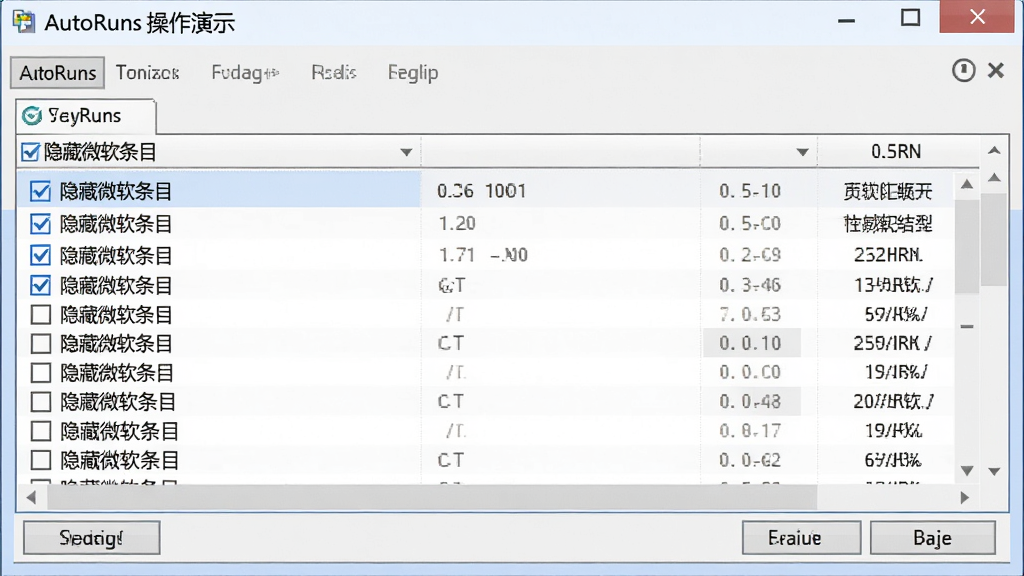Click the horizontal scrollbar thumb
Screen dimensions: 1024x576
tap(432, 498)
